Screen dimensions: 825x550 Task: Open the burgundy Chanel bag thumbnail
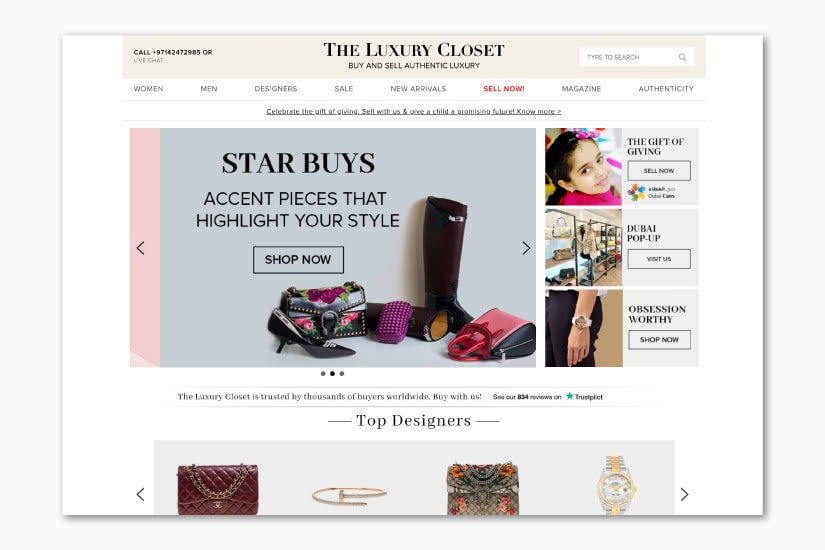tap(217, 489)
